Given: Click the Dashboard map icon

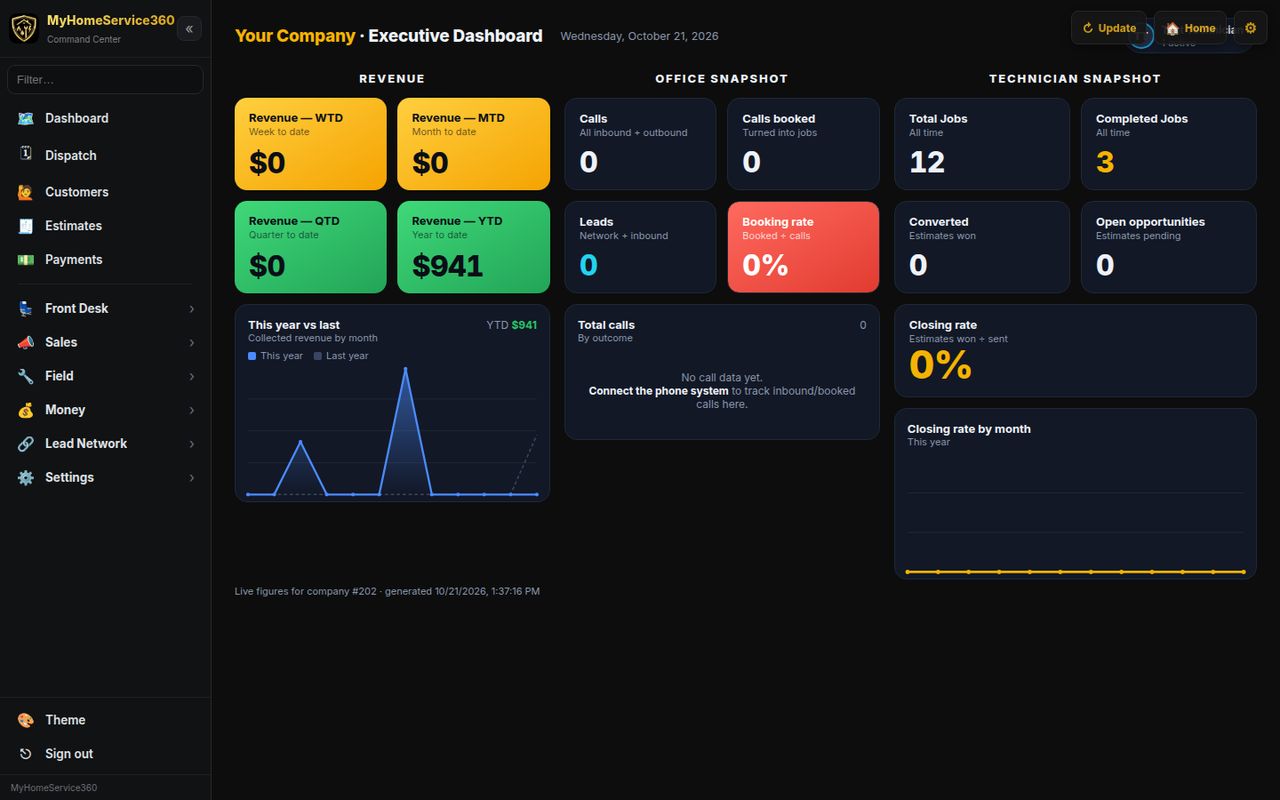Looking at the screenshot, I should click(x=25, y=118).
